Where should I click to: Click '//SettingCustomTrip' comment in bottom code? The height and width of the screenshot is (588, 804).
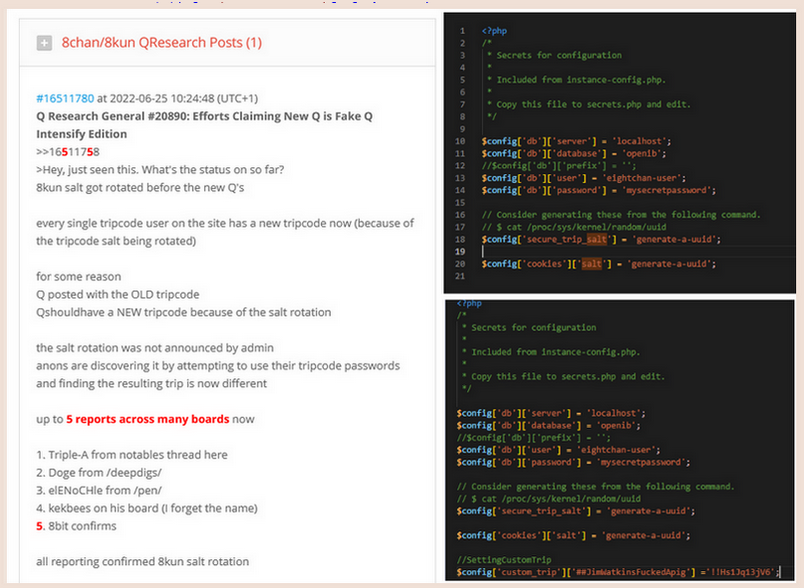pos(504,560)
